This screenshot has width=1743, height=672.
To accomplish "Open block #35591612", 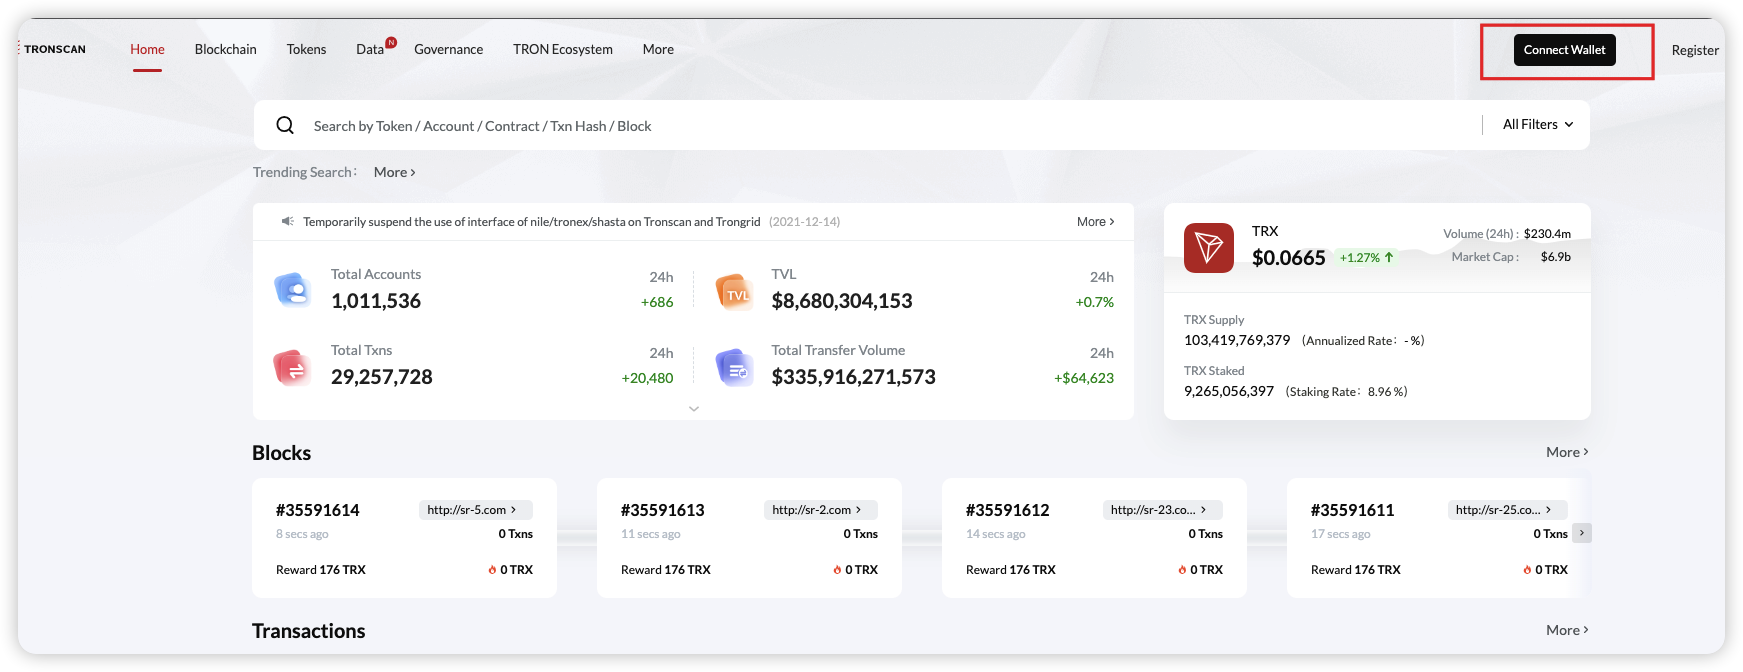I will tap(1008, 510).
